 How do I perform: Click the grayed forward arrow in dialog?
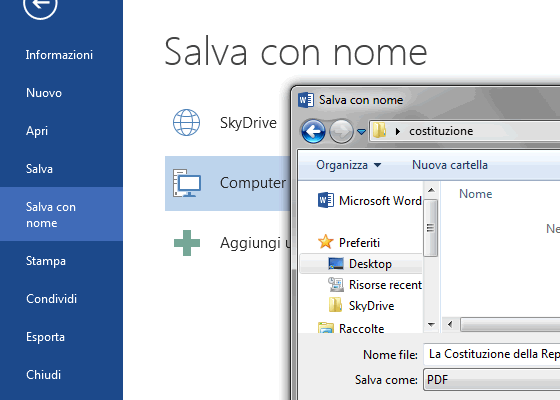coord(341,131)
